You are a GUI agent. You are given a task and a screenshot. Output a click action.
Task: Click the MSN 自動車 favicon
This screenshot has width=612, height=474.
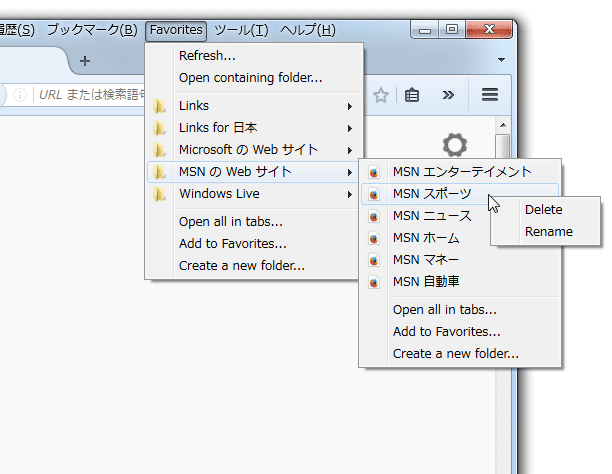(x=374, y=282)
